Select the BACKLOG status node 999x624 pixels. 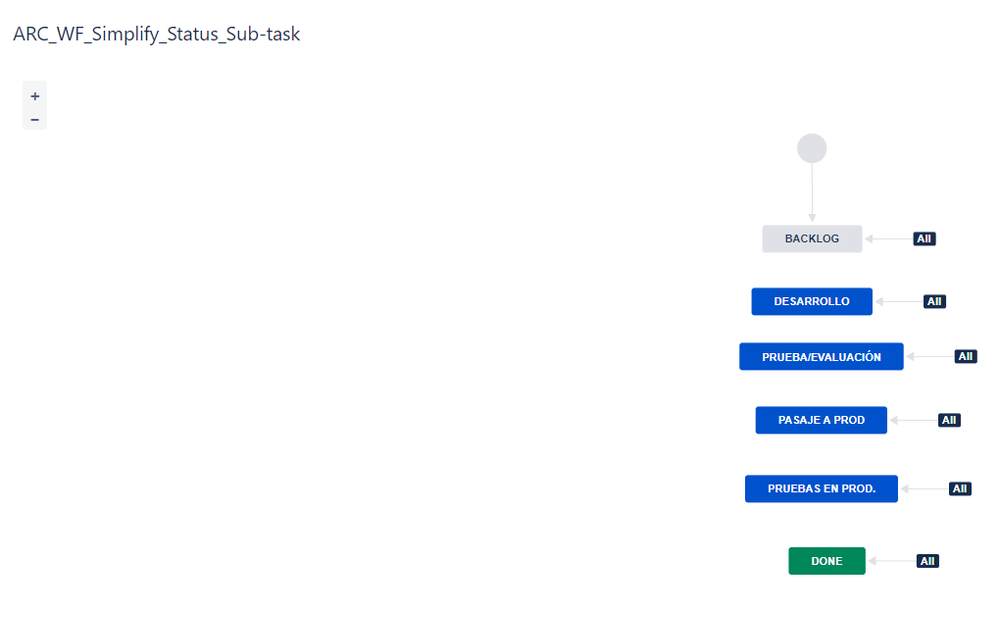pyautogui.click(x=812, y=238)
